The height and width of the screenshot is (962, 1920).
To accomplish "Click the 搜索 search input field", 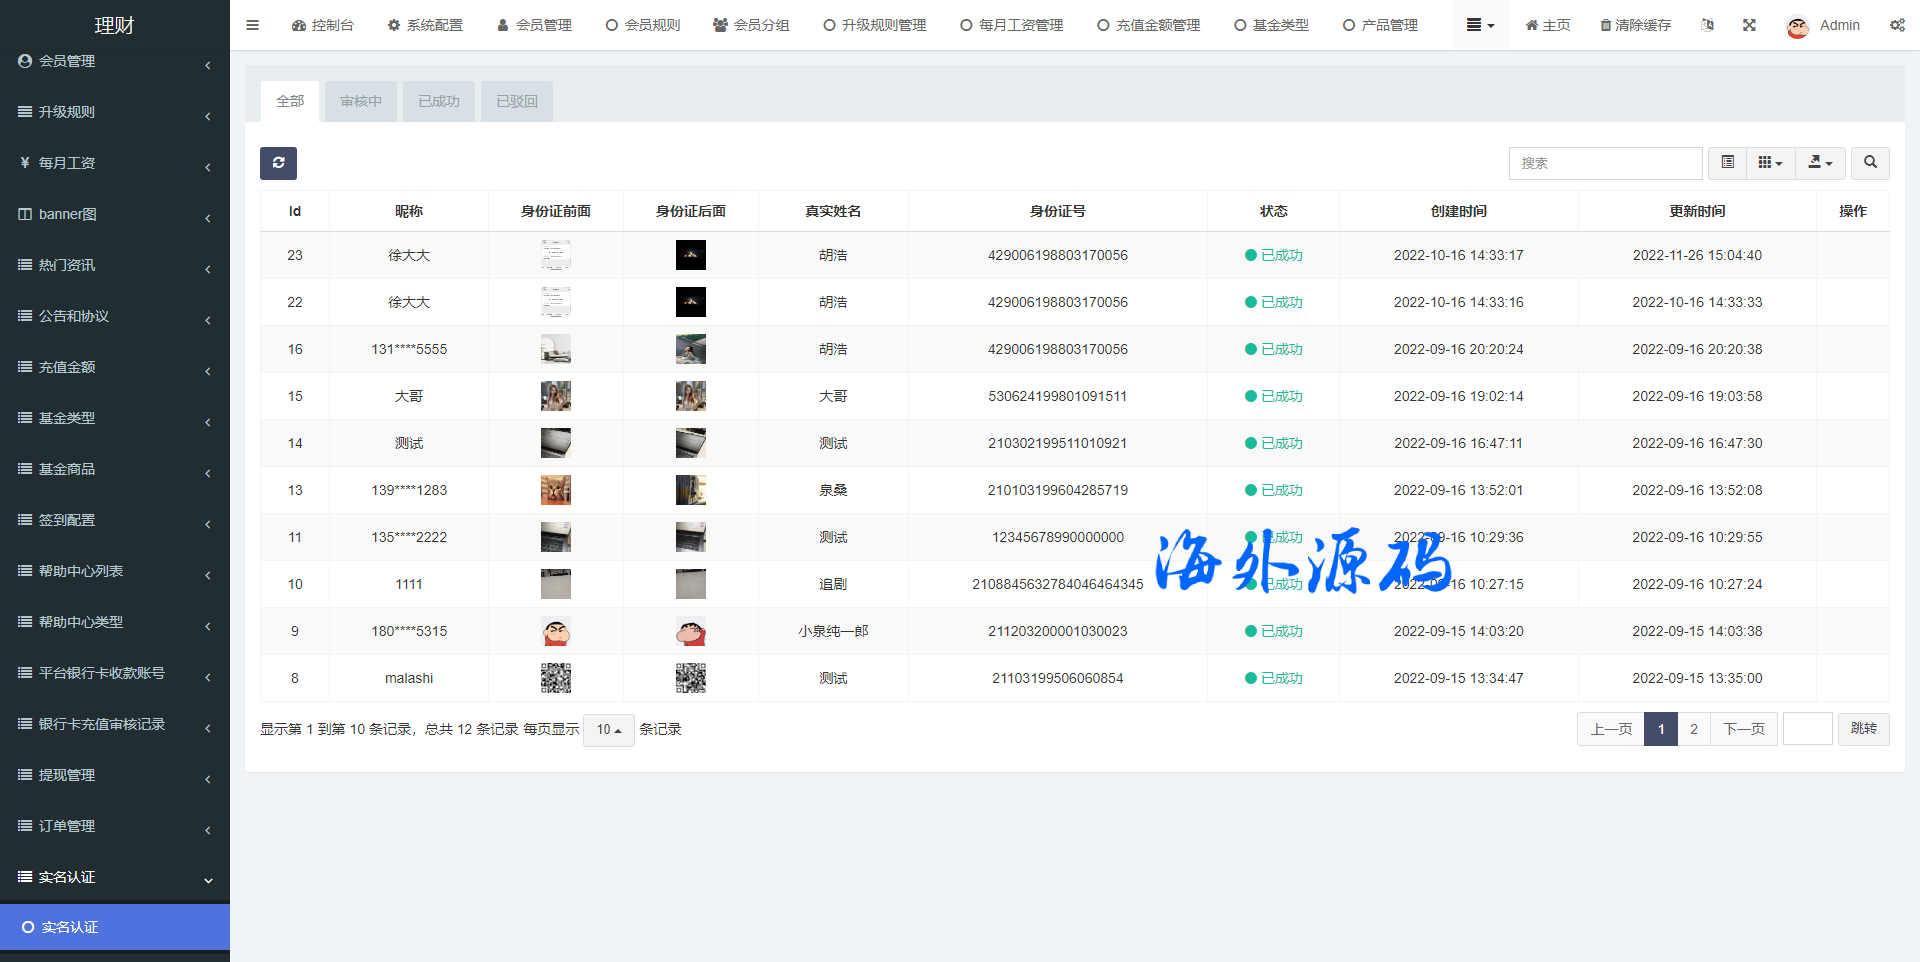I will 1605,163.
